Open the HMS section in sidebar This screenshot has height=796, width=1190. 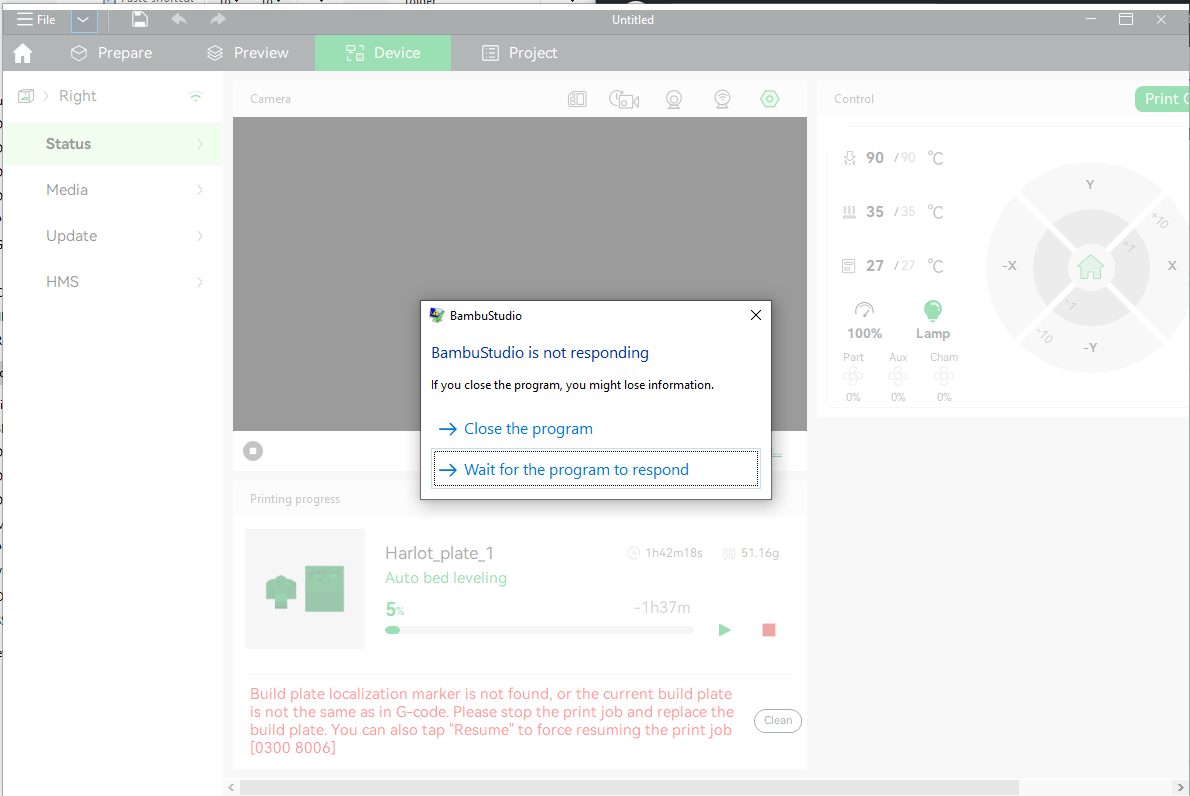pyautogui.click(x=113, y=282)
